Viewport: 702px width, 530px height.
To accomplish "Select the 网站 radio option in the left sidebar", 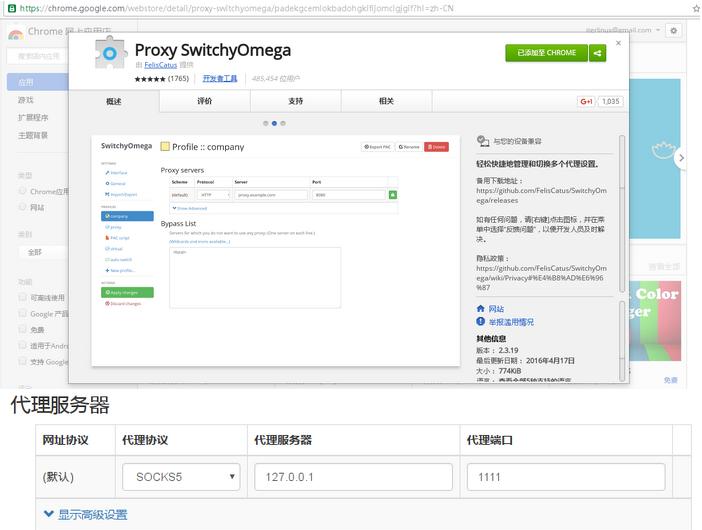I will [22, 207].
